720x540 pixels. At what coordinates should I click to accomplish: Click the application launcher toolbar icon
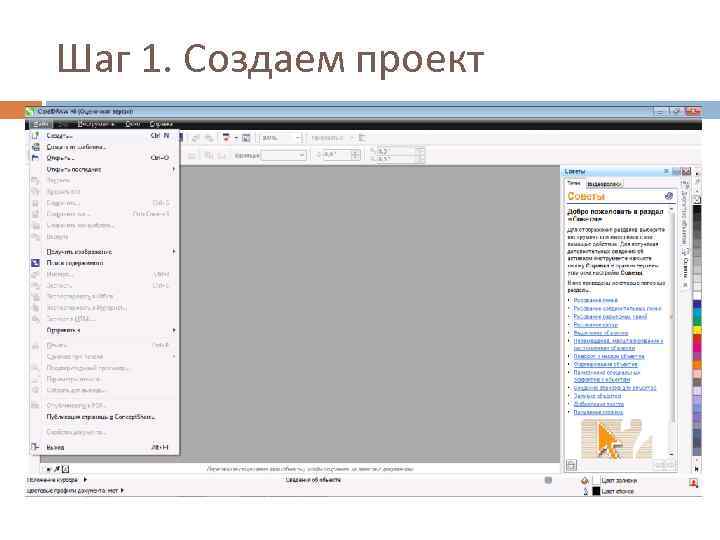(226, 138)
